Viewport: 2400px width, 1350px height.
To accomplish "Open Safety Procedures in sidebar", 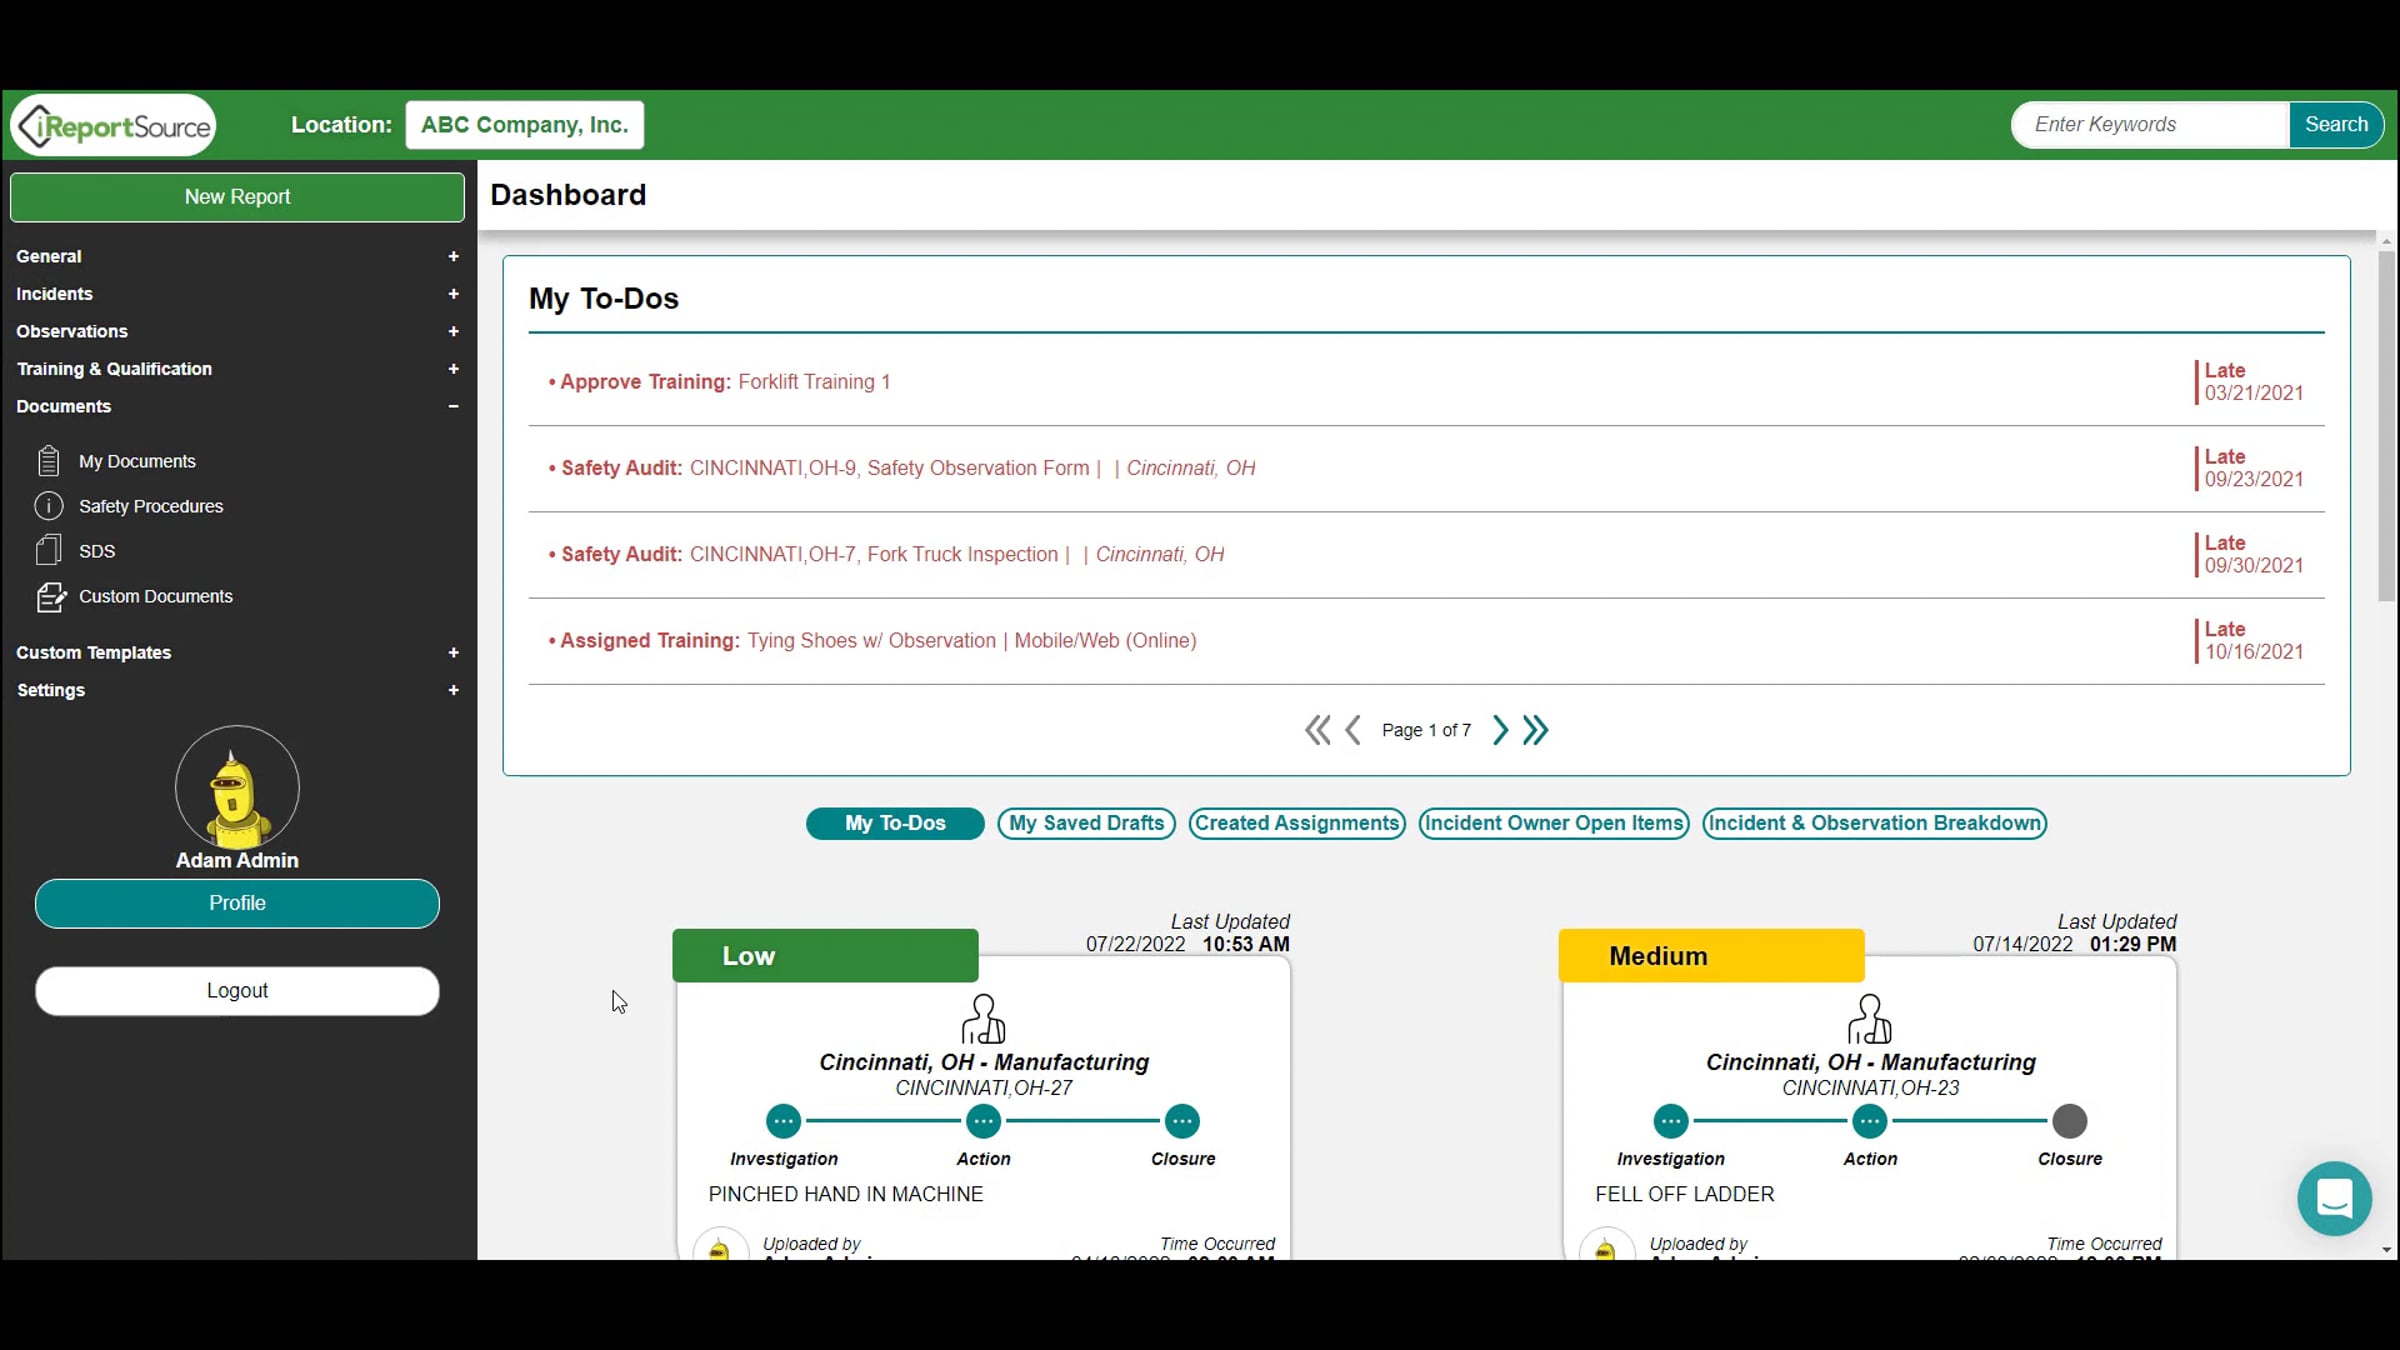I will pyautogui.click(x=151, y=506).
